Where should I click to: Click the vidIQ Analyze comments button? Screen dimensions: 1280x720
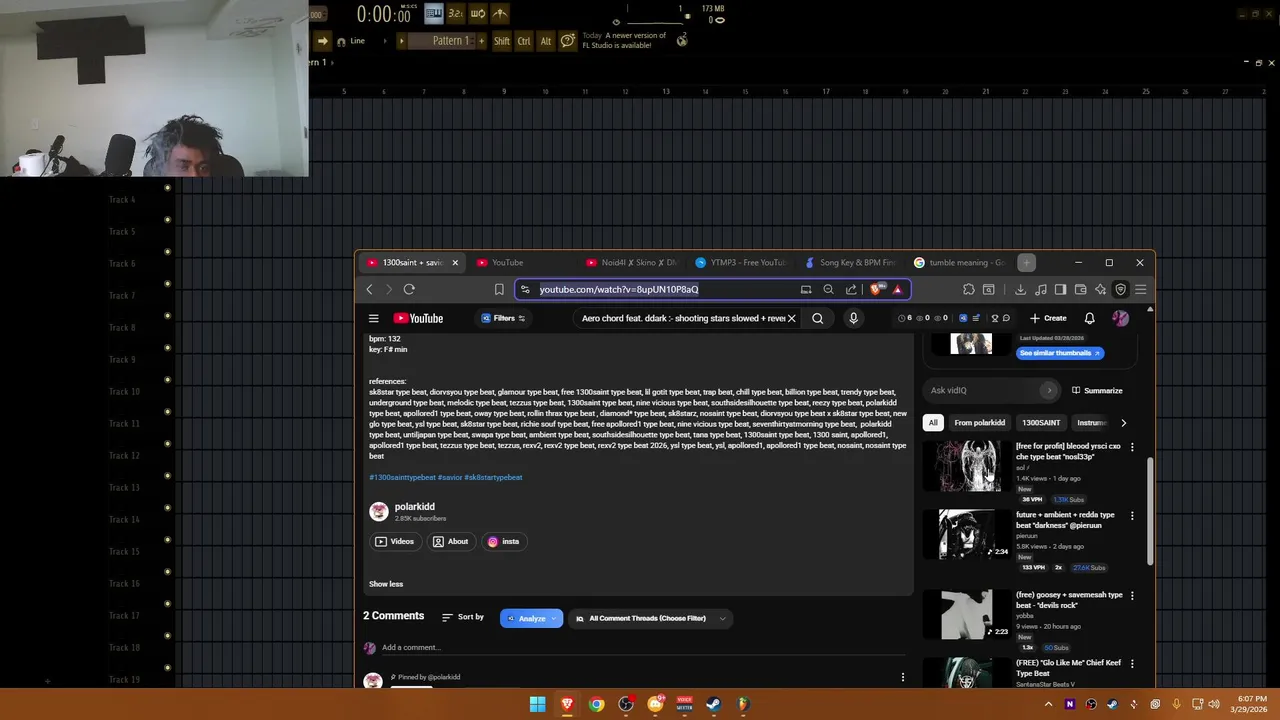pos(531,618)
